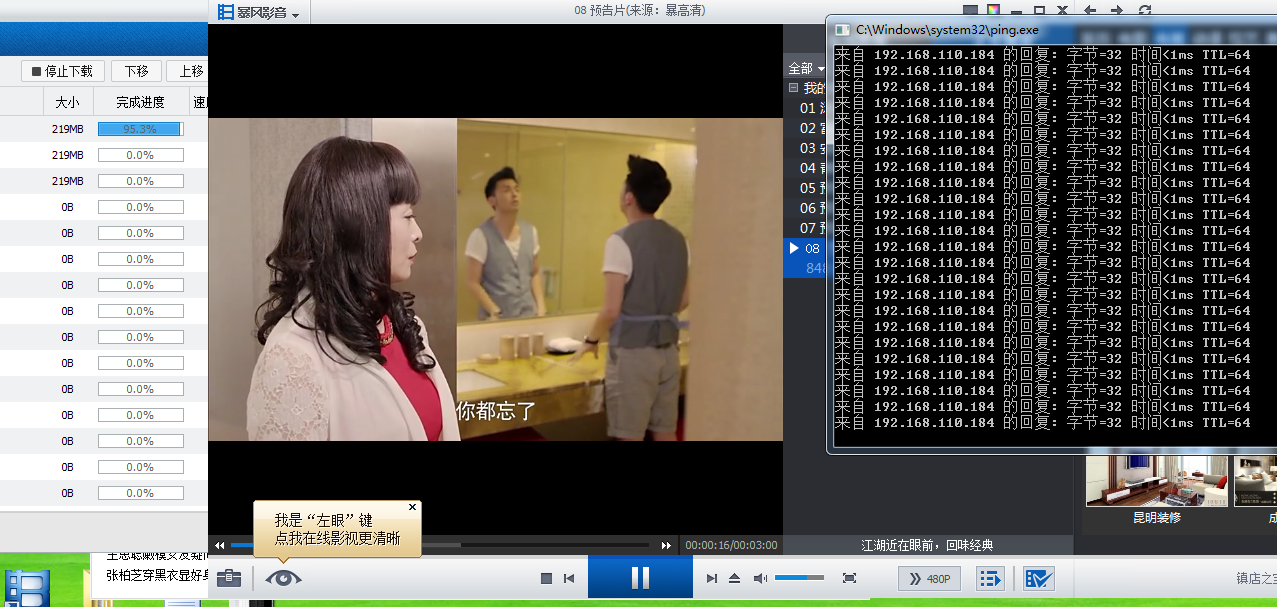Sort by the 大小 column header
Screen dimensions: 1277x607
(67, 102)
